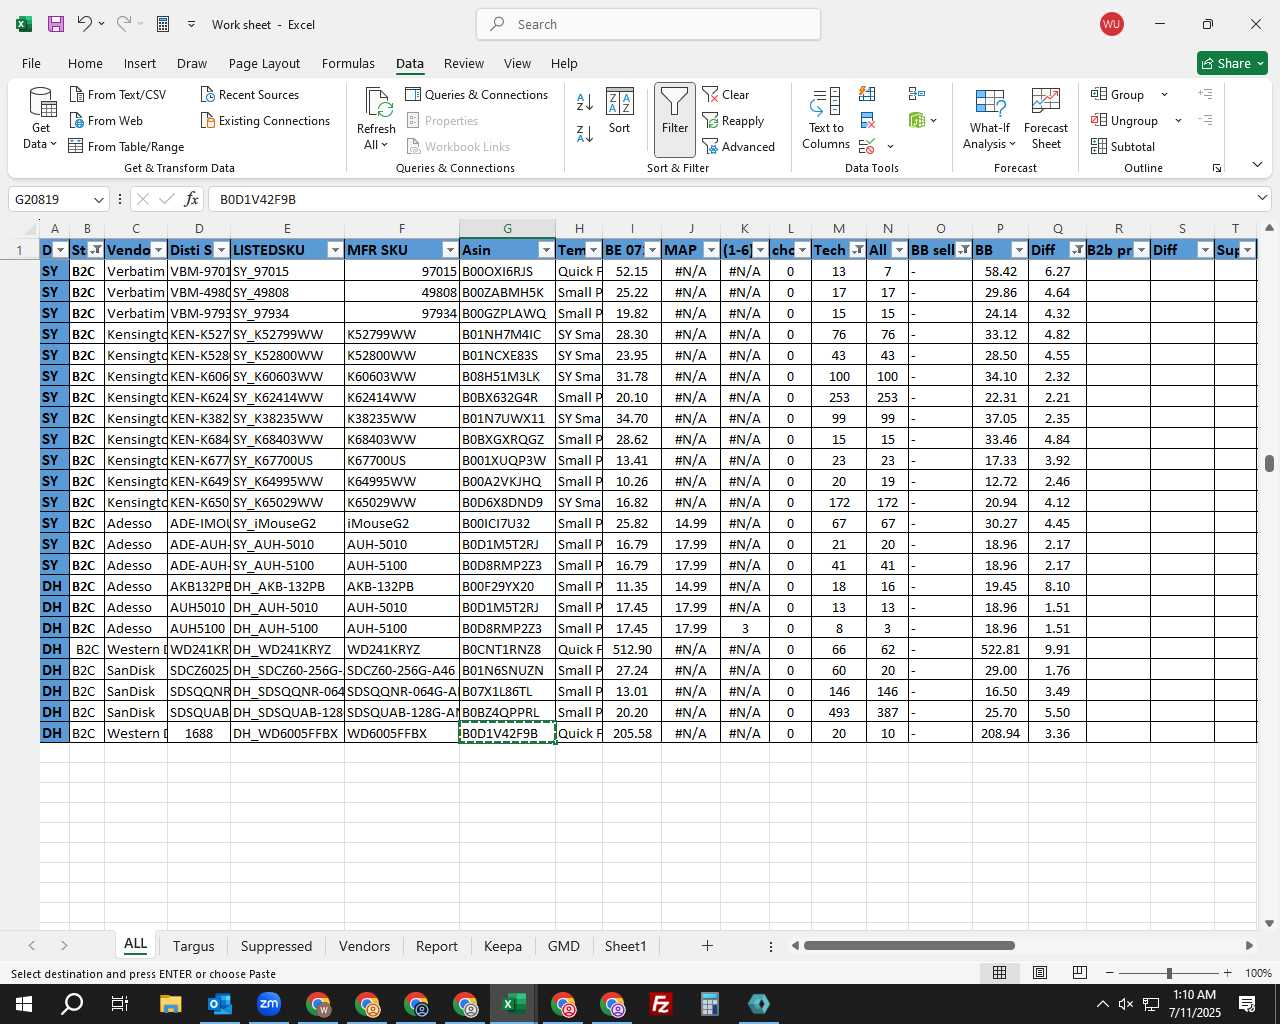Image resolution: width=1280 pixels, height=1024 pixels.
Task: Click the zoom slider handle
Action: click(x=1169, y=973)
